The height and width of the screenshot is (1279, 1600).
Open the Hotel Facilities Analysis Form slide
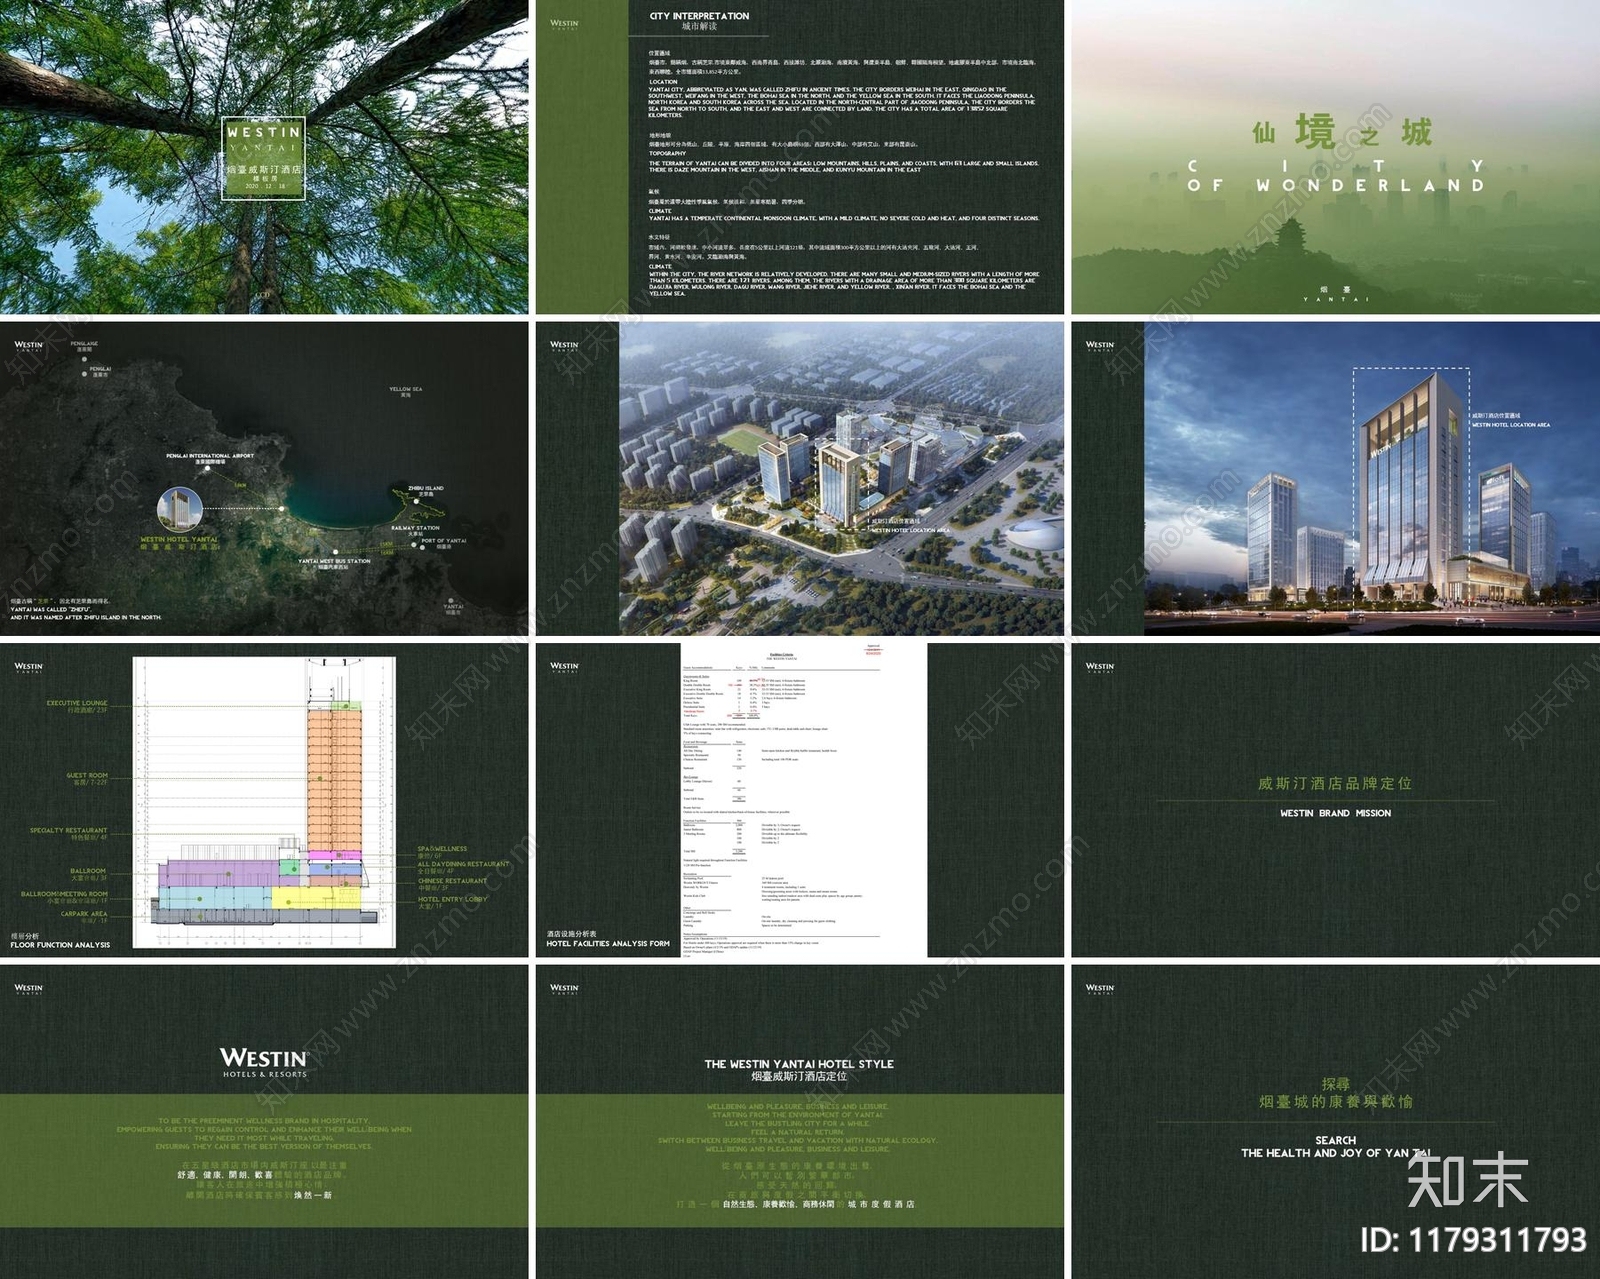tap(800, 800)
